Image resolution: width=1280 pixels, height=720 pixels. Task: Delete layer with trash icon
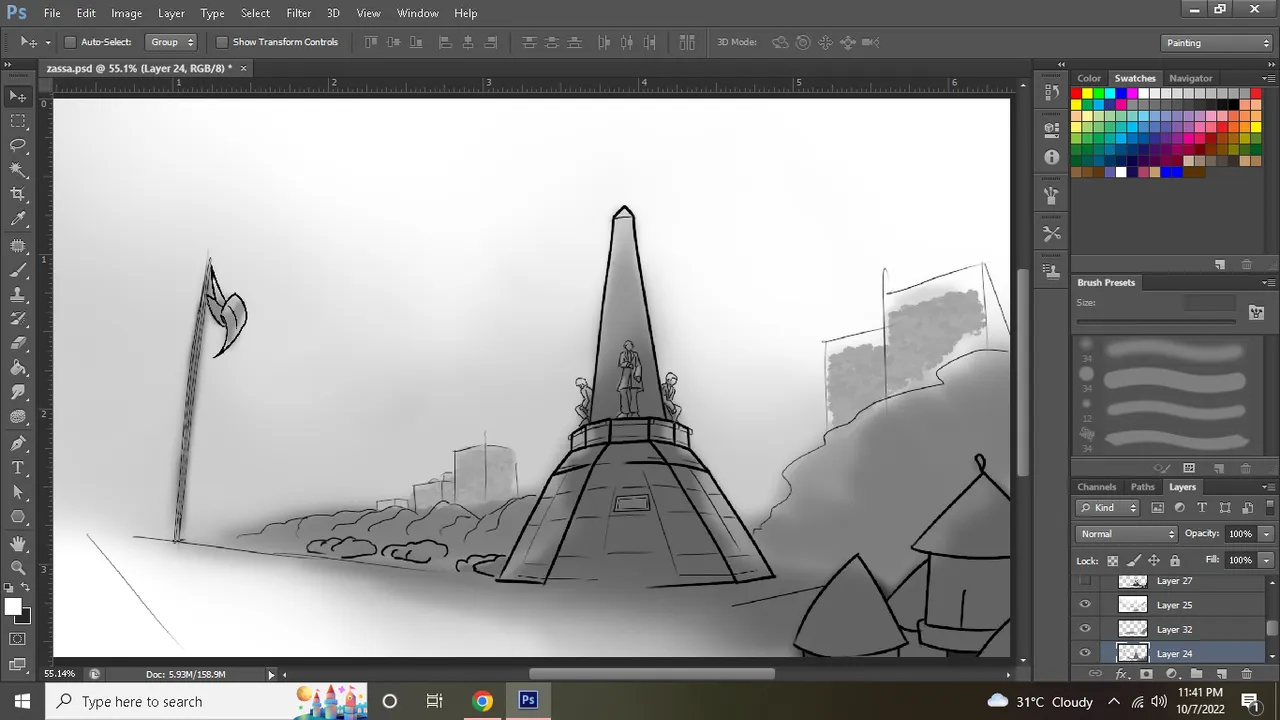pyautogui.click(x=1246, y=674)
